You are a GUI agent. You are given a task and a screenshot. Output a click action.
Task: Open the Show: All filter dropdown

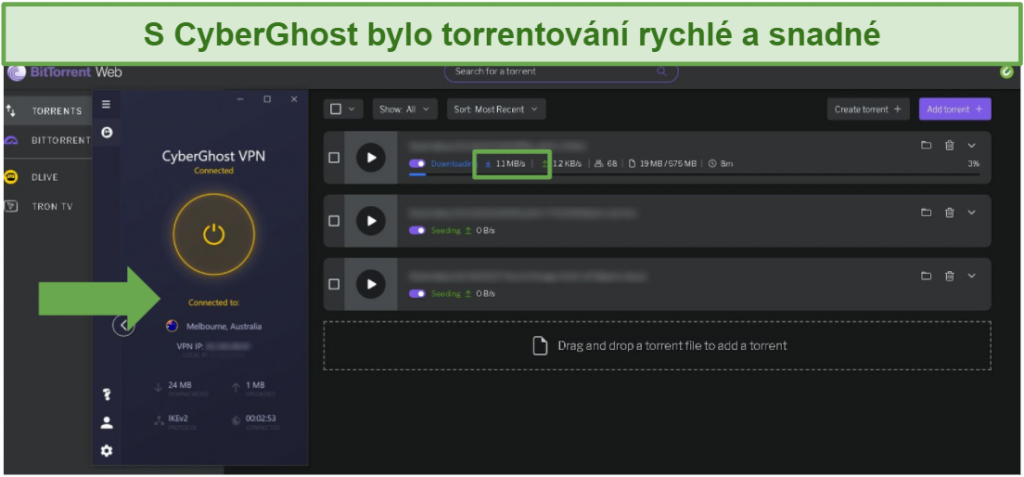[405, 109]
